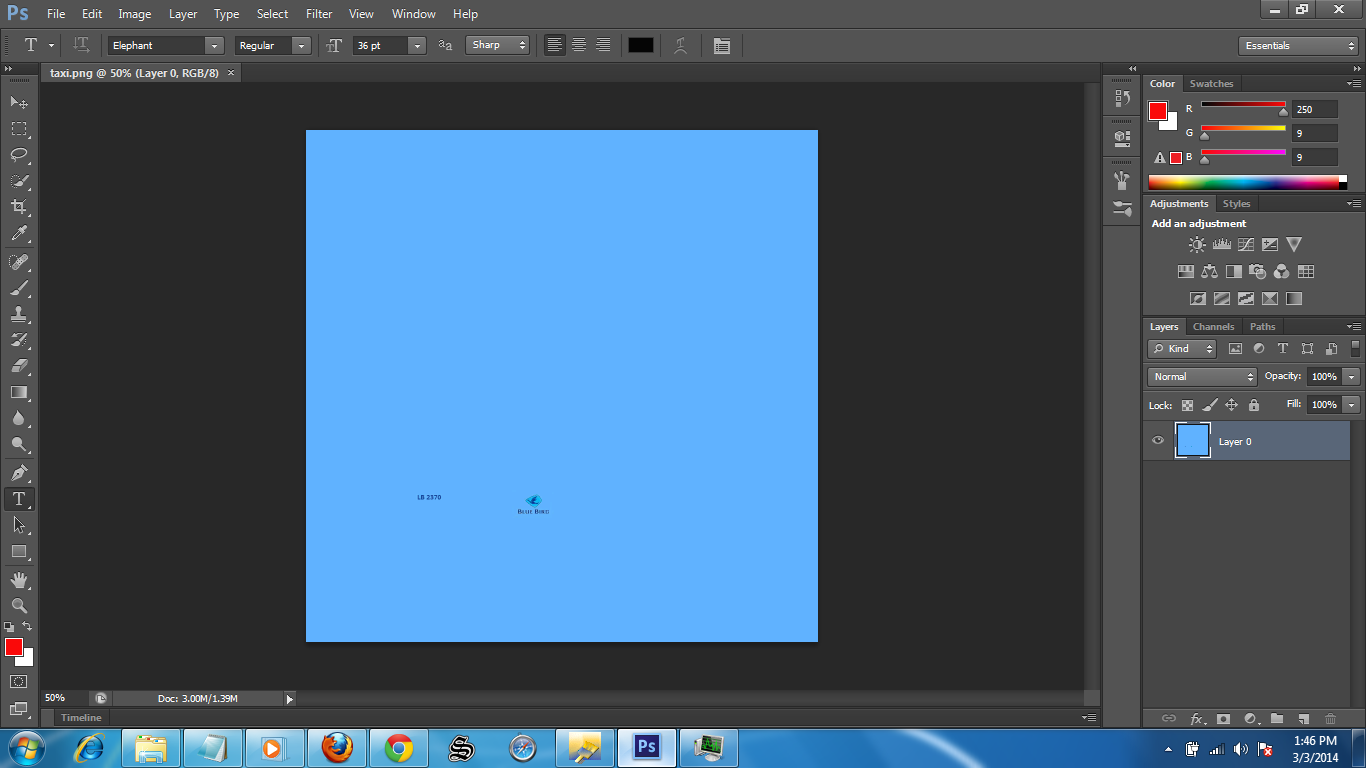The height and width of the screenshot is (768, 1366).
Task: Select the Pen tool
Action: (19, 473)
